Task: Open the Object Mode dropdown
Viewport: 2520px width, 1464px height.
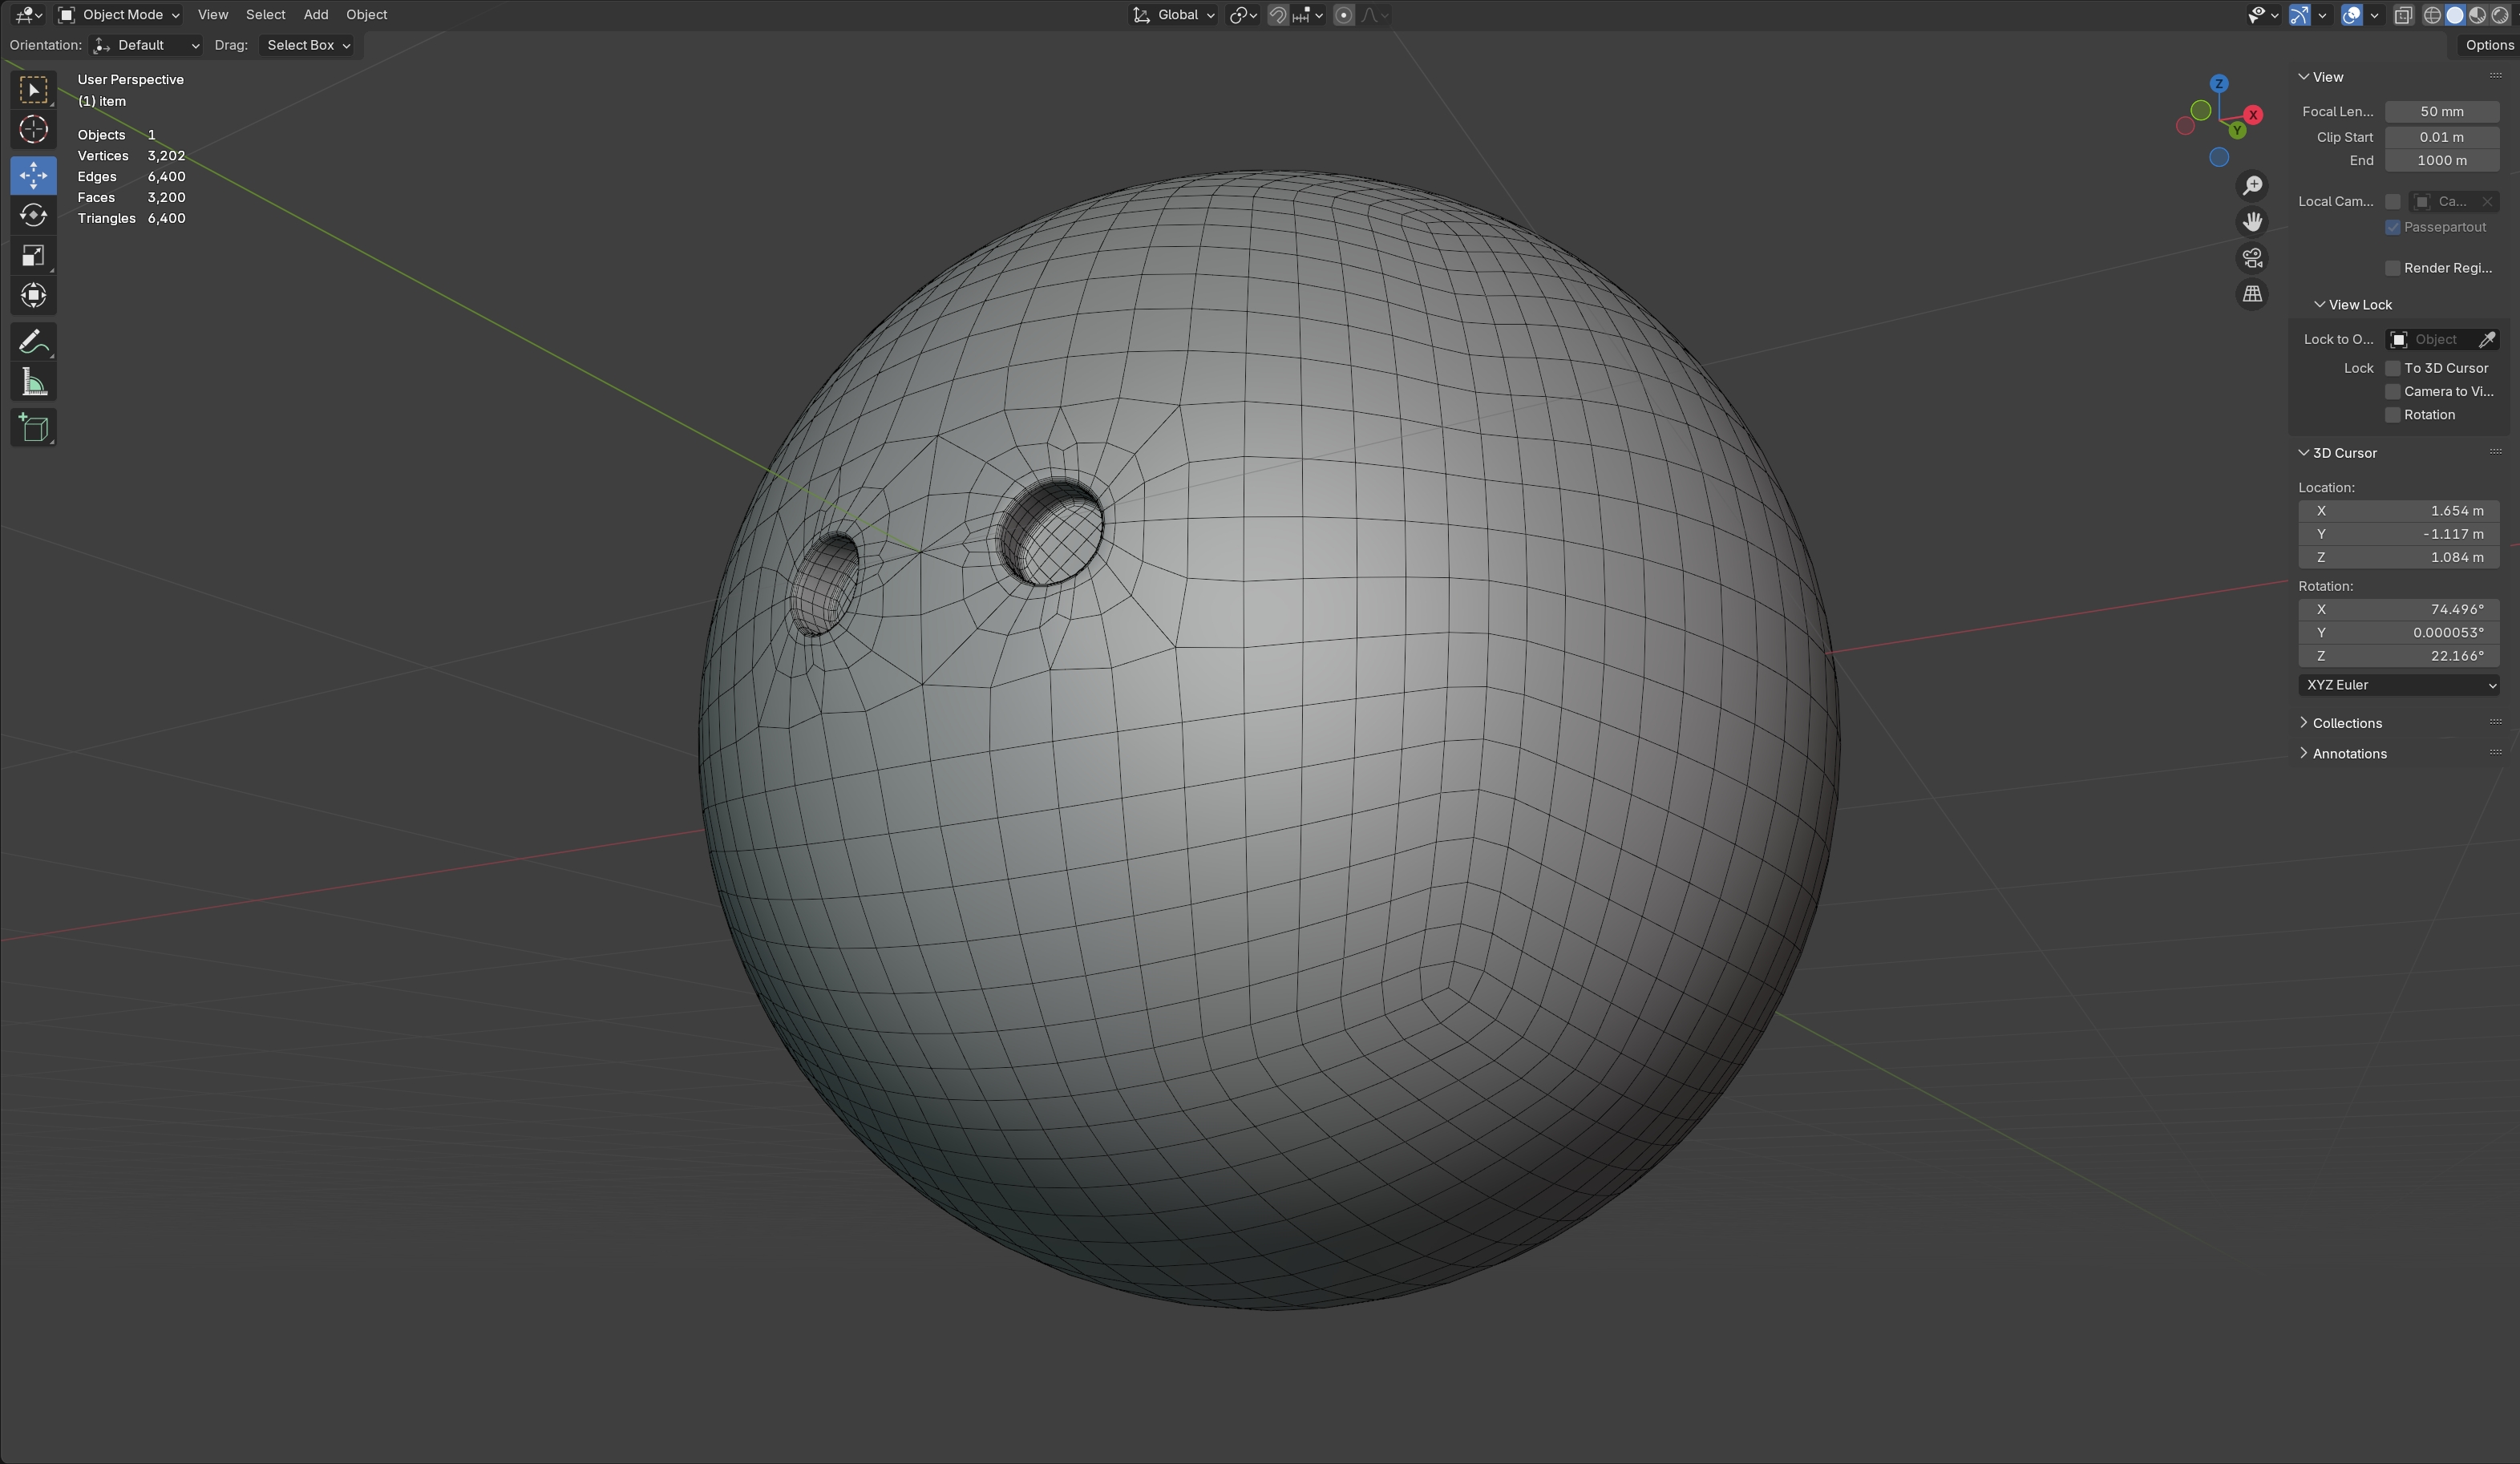Action: (118, 15)
